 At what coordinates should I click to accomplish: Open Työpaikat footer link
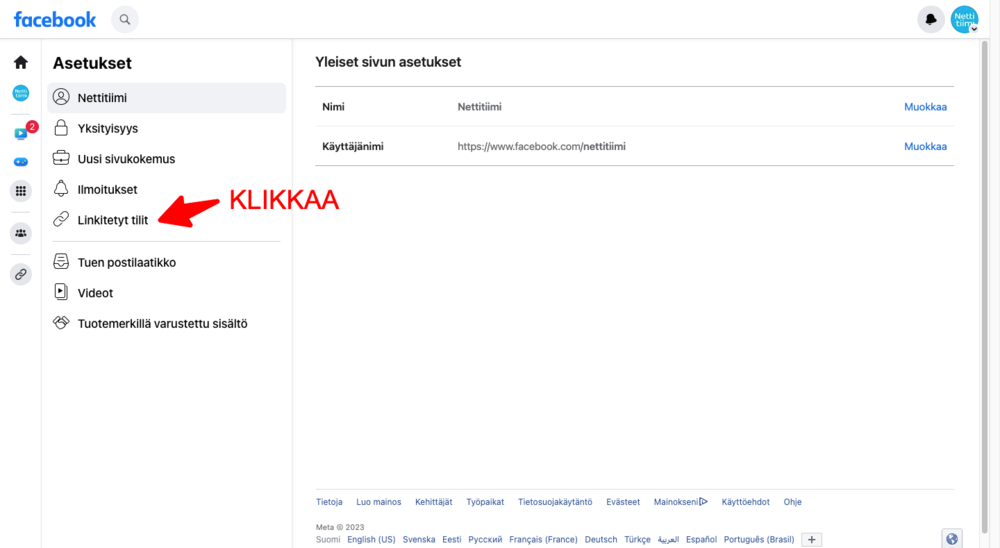click(x=485, y=502)
